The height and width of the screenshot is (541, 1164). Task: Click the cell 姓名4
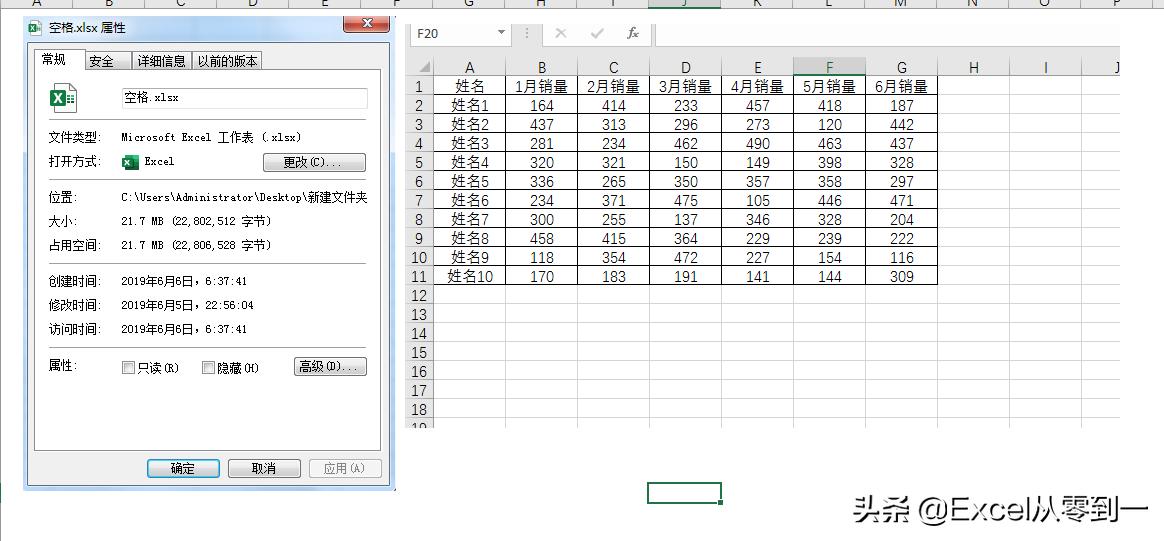[470, 162]
